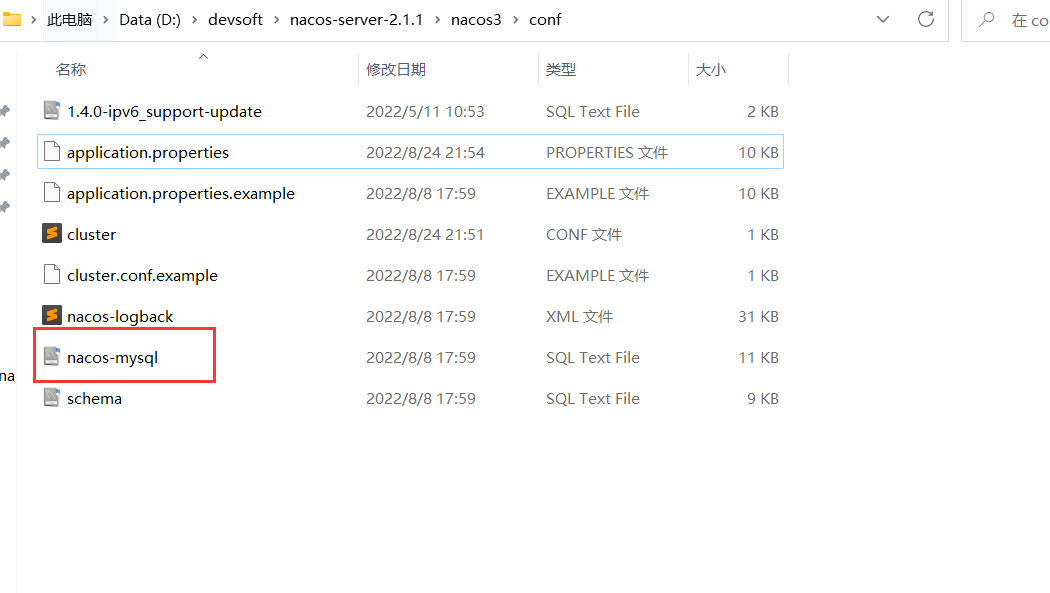Click the cluster.conf.example file icon
Viewport: 1050px width, 593px height.
(x=52, y=274)
